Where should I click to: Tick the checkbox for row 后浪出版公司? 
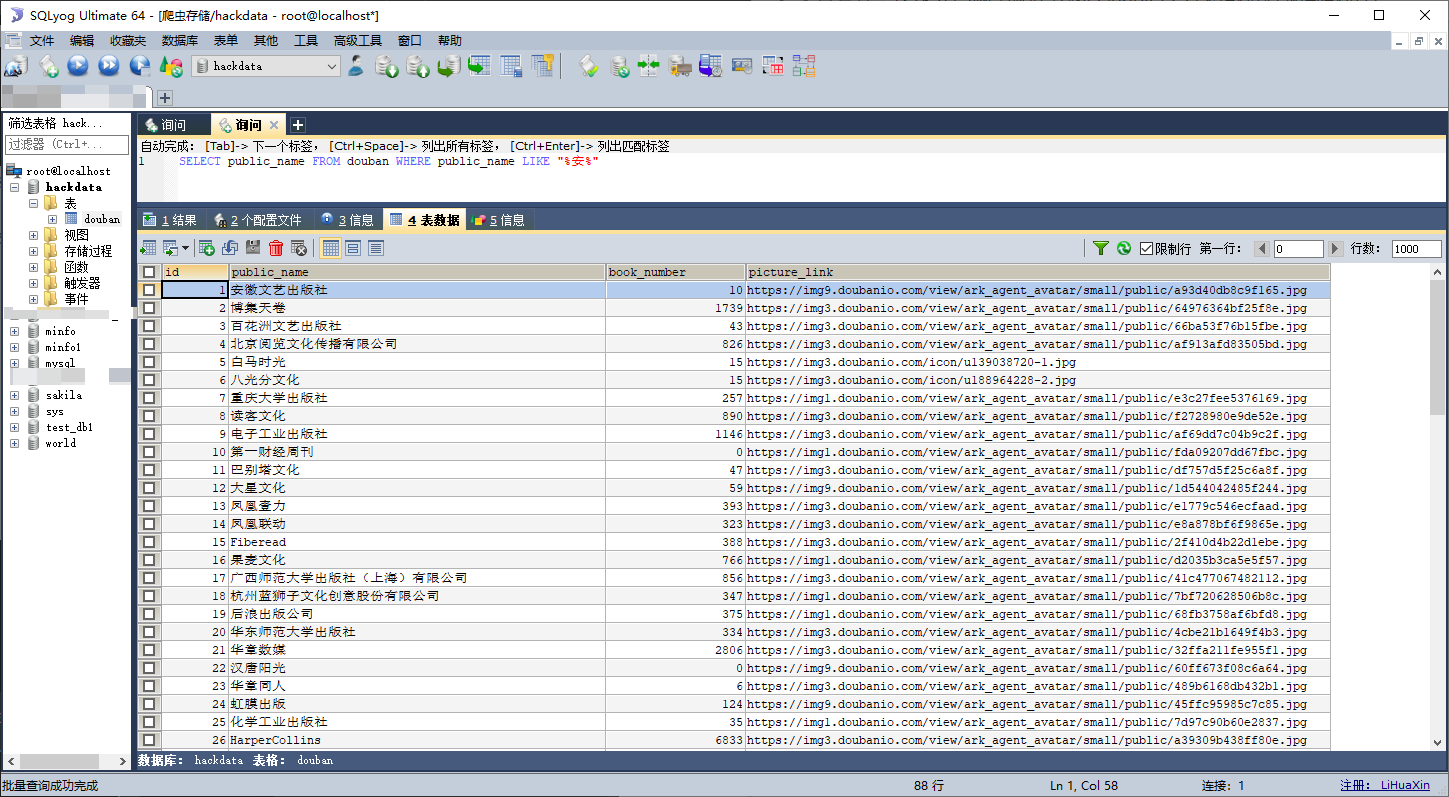click(x=149, y=614)
